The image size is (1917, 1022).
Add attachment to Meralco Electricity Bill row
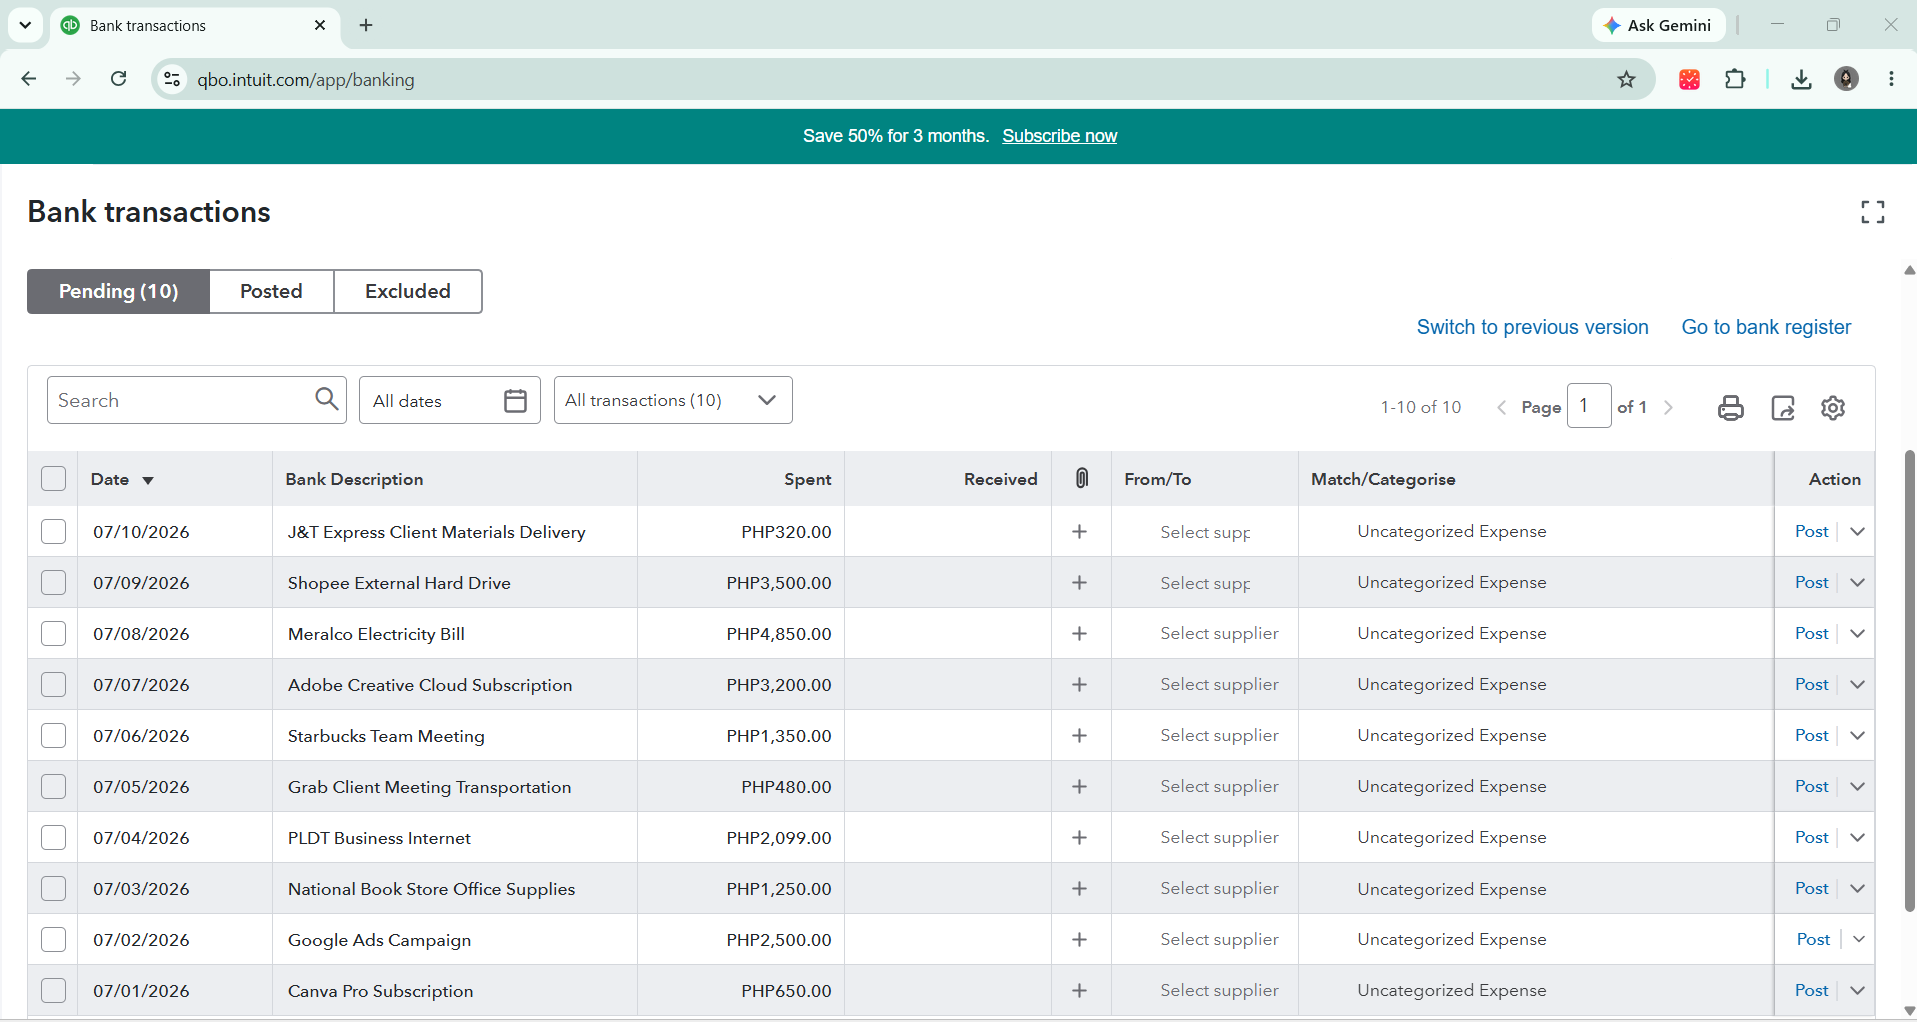(1080, 634)
